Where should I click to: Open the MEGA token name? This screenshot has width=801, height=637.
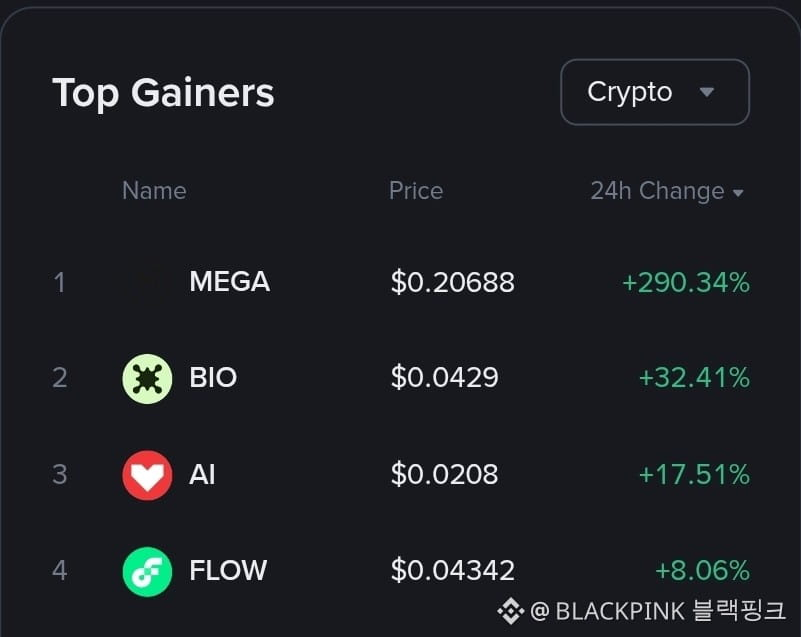[229, 281]
